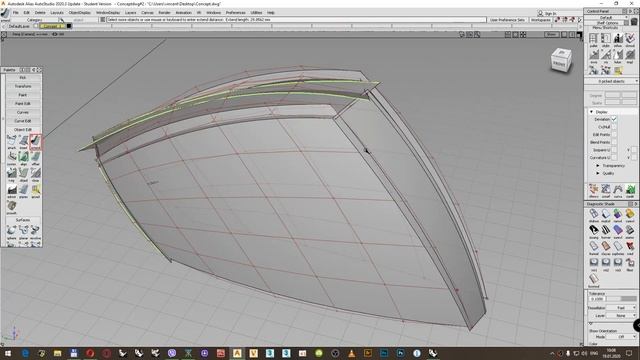Open the Preferences menu

point(236,13)
